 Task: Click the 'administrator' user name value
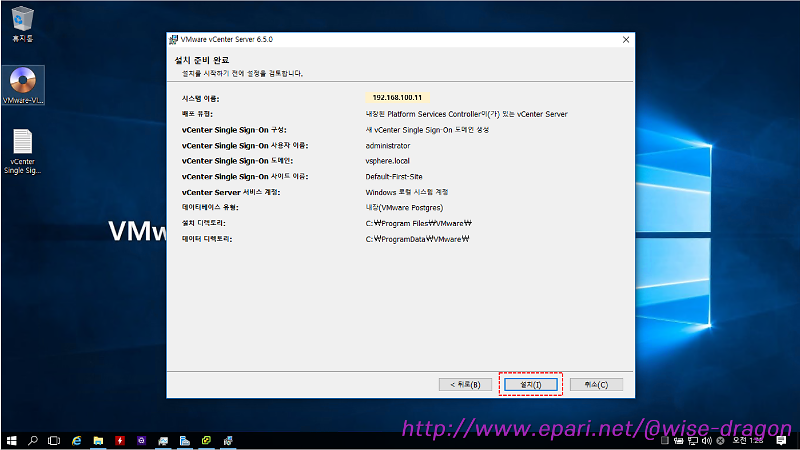(x=388, y=146)
